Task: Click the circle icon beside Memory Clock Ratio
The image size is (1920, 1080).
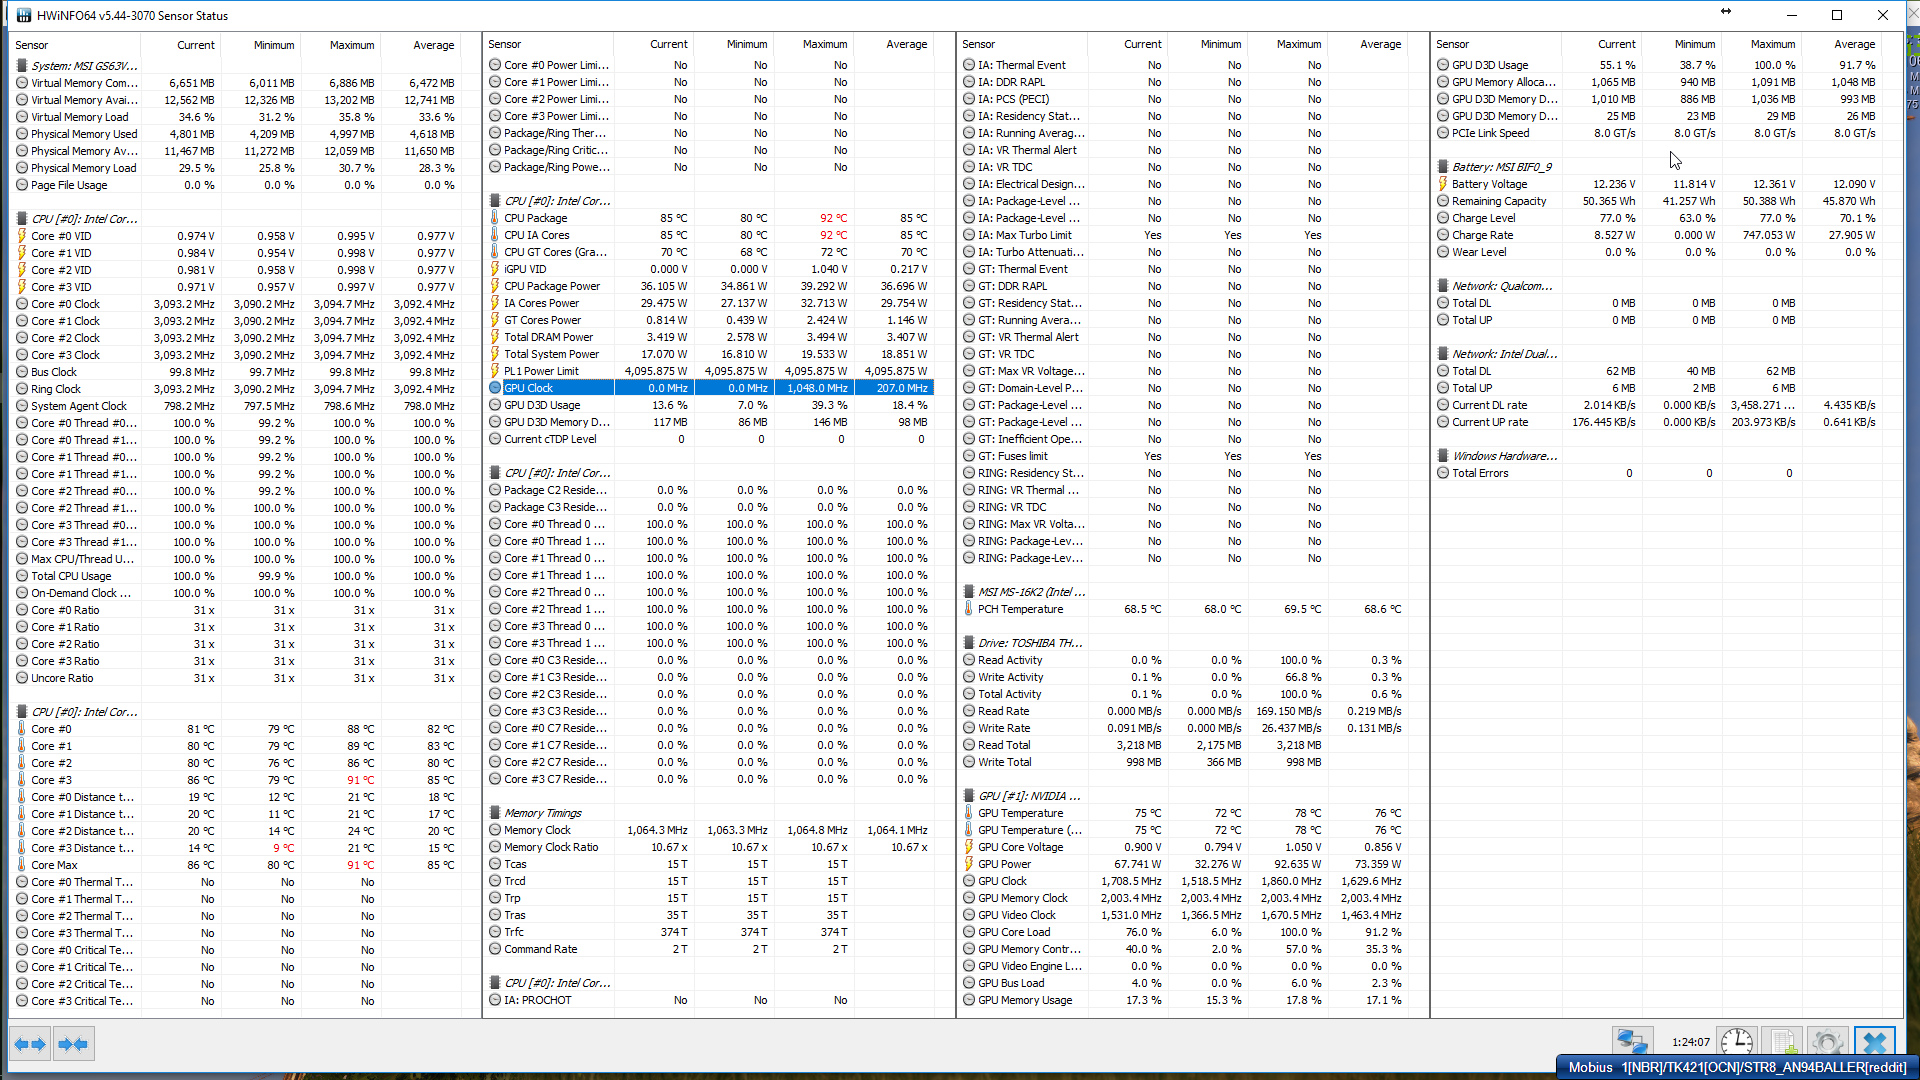Action: pos(495,847)
